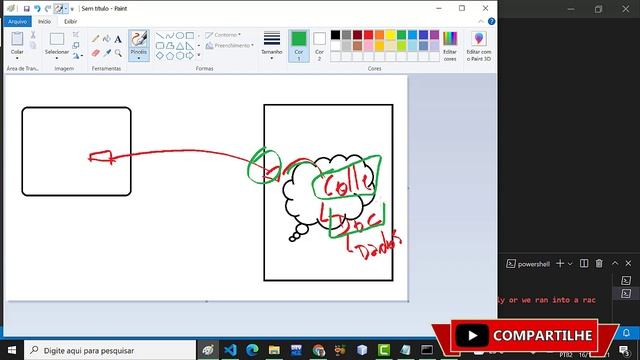The width and height of the screenshot is (640, 360).
Task: Undo the last stroke in Paint
Action: pyautogui.click(x=37, y=9)
